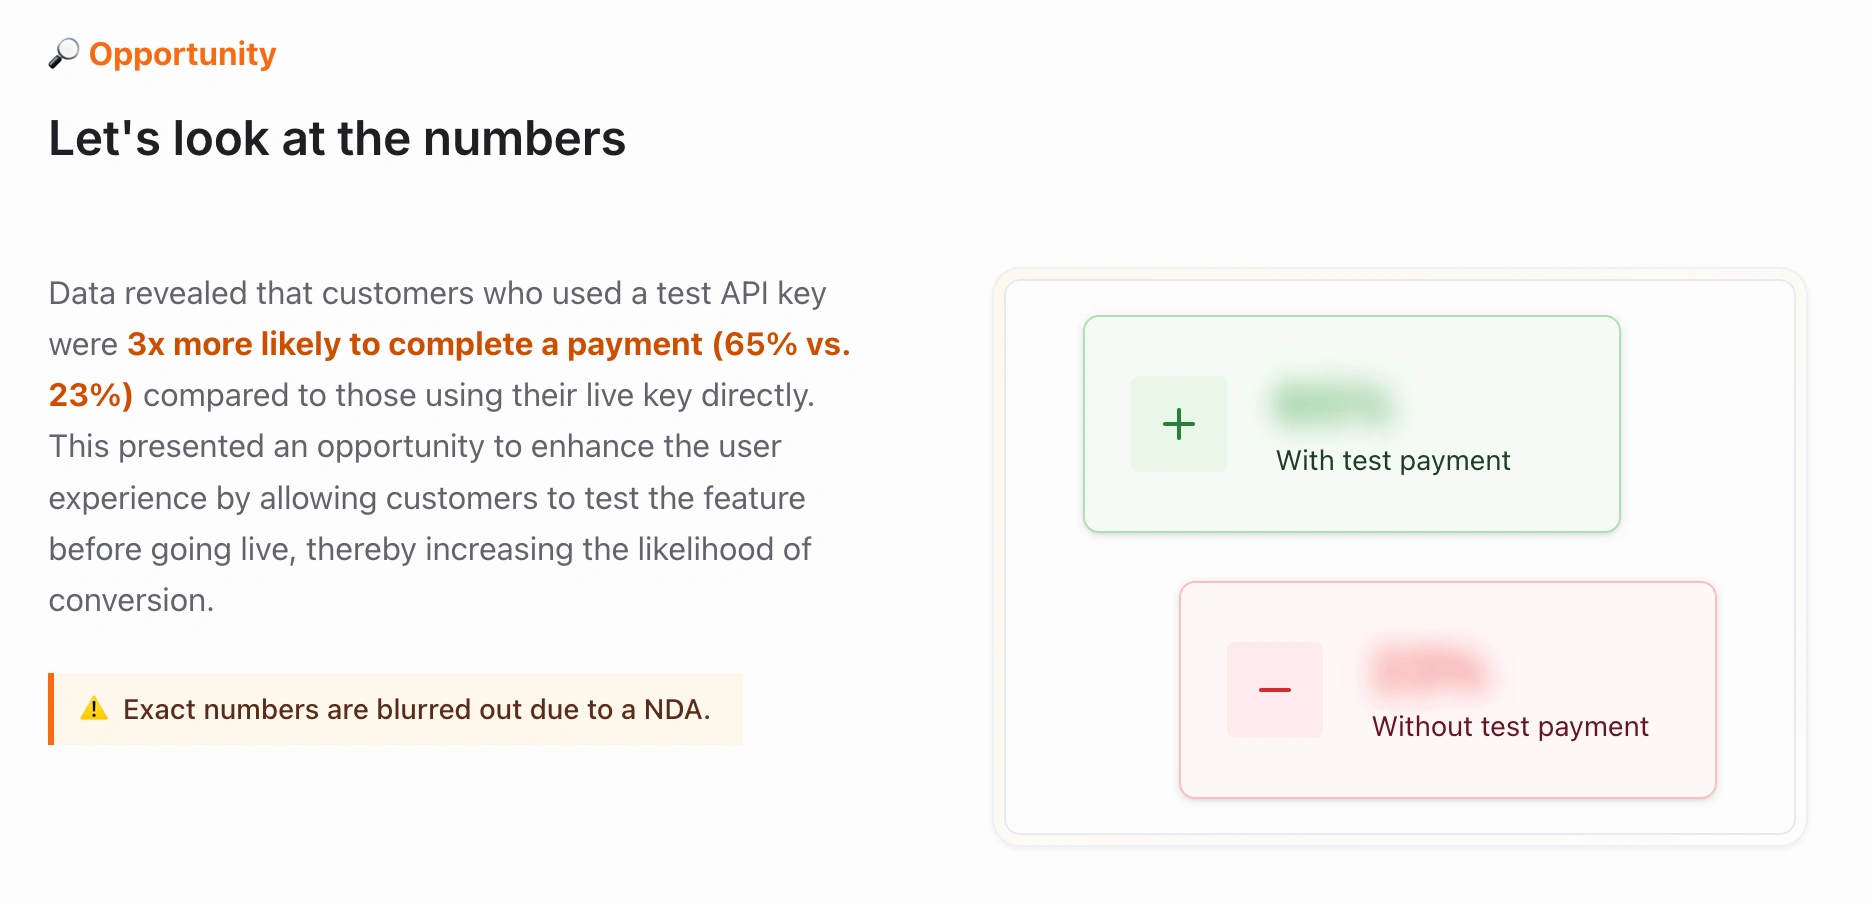The width and height of the screenshot is (1872, 904).
Task: Click the magnifying glass icon beside Opportunity
Action: pyautogui.click(x=64, y=53)
